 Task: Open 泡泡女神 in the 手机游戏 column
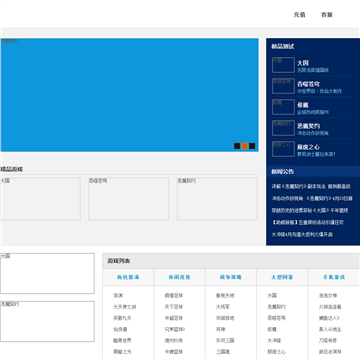(328, 295)
